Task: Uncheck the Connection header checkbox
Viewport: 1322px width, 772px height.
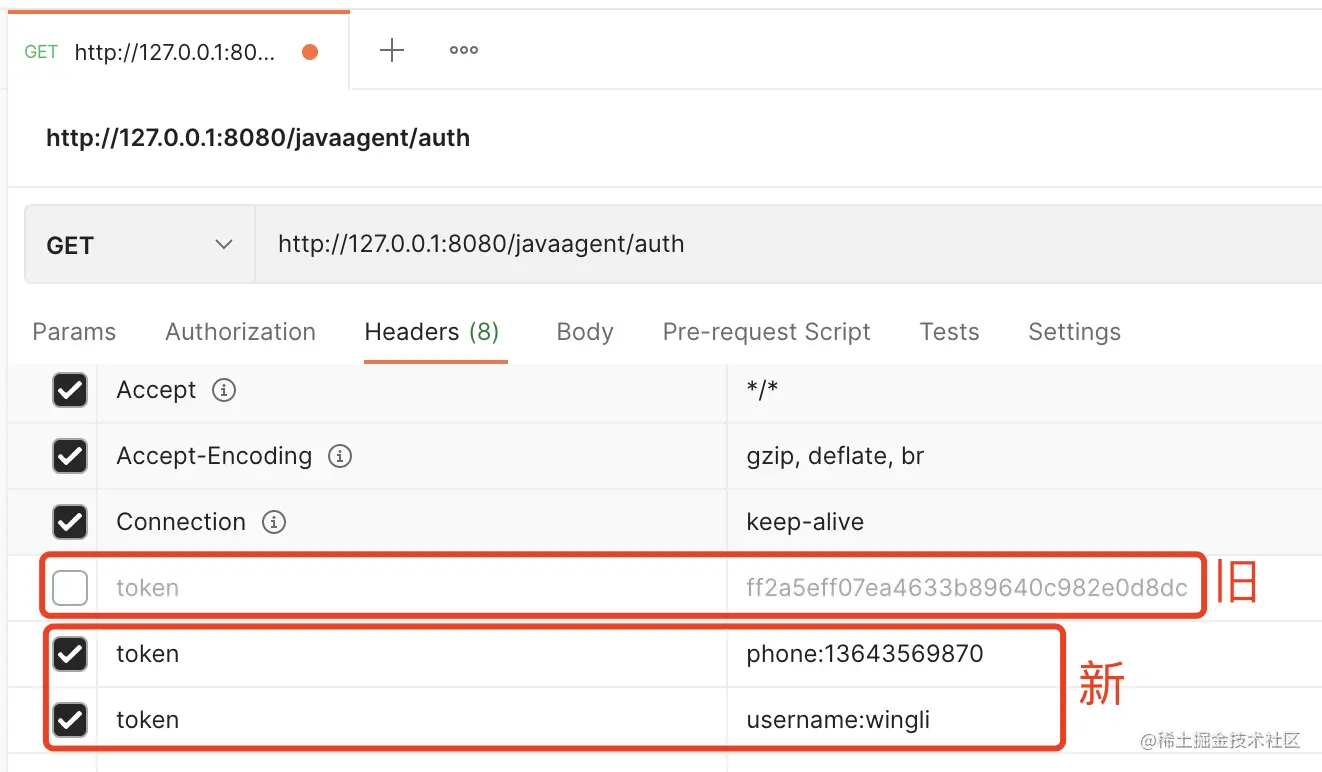Action: [x=70, y=522]
